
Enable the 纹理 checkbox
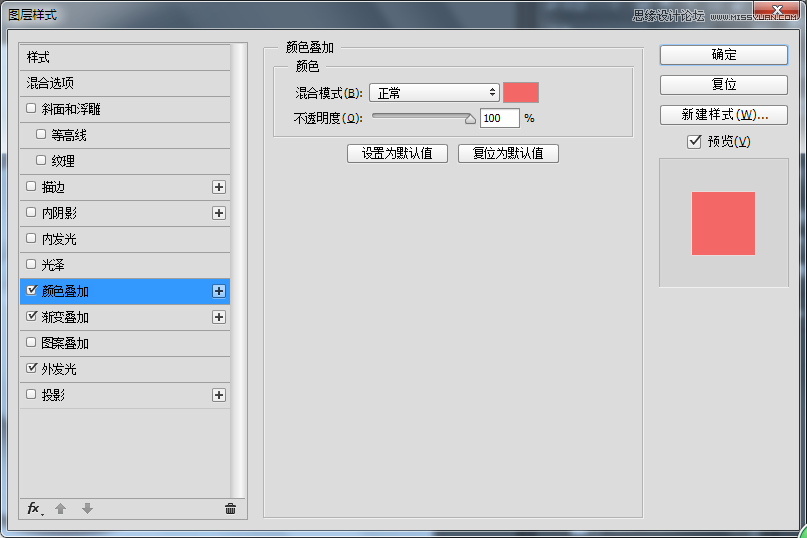41,160
